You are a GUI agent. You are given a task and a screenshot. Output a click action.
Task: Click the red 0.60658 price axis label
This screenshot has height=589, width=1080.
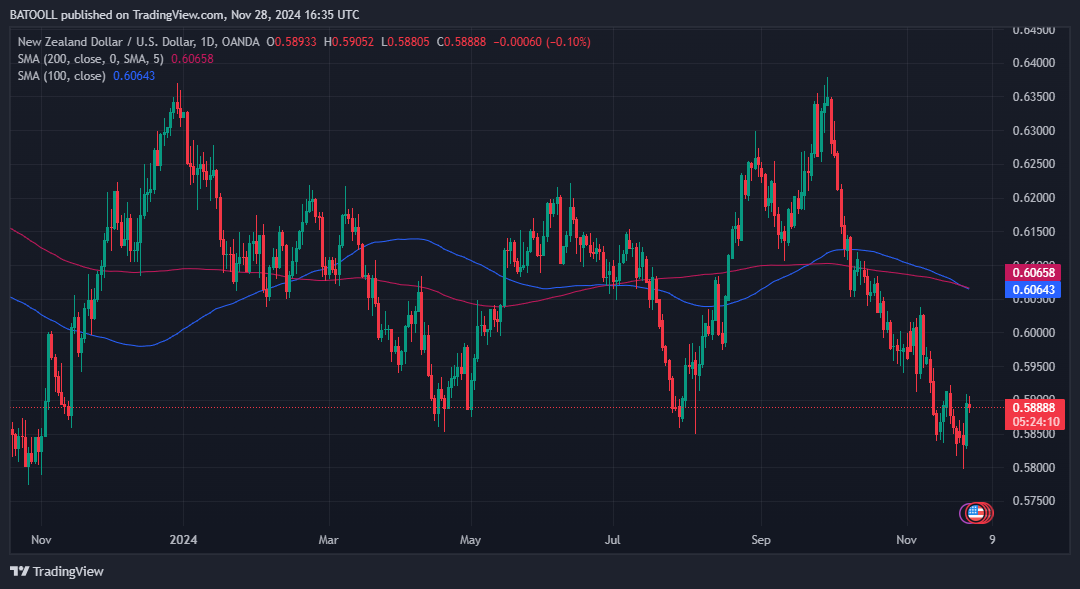coord(1033,273)
